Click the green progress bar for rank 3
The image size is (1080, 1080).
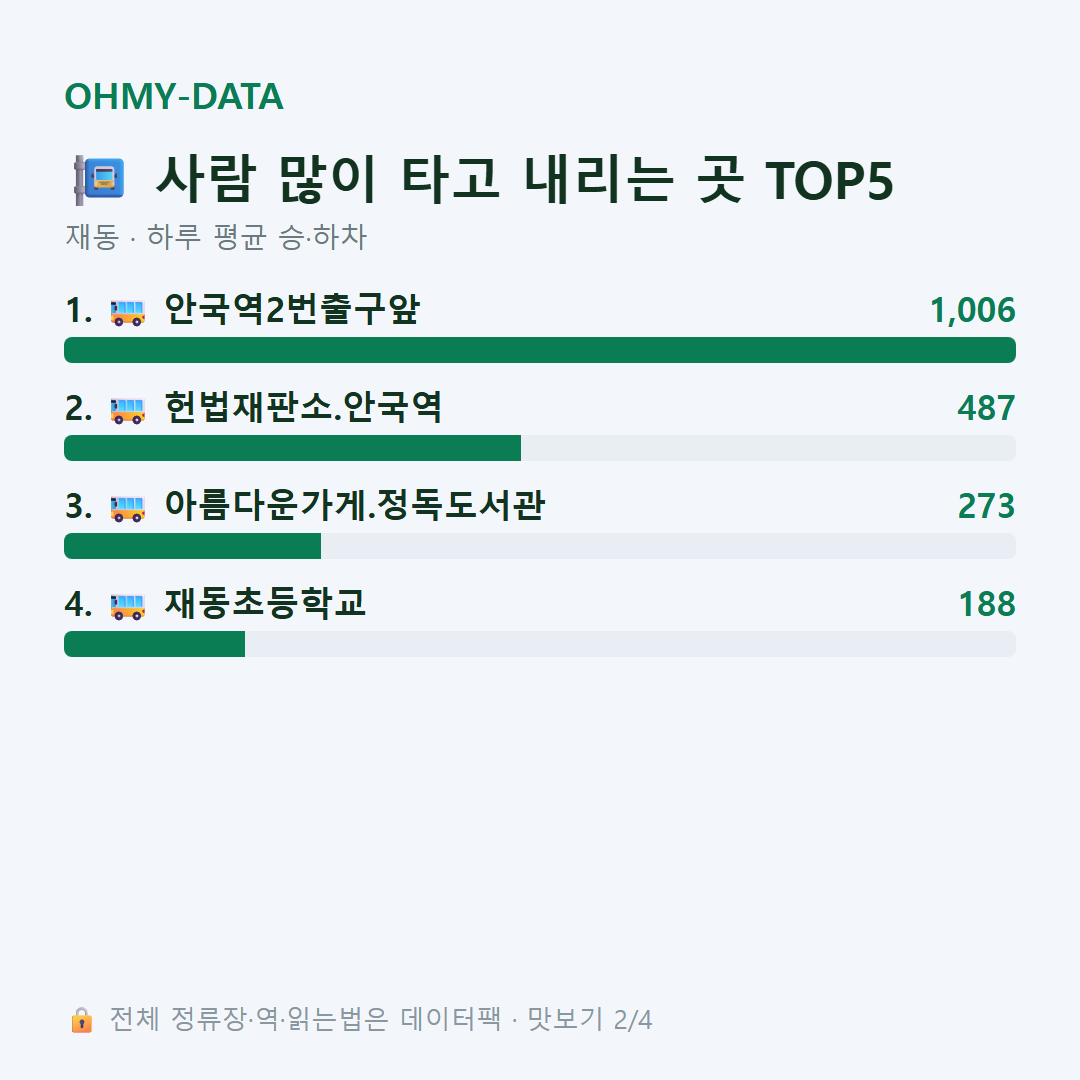[x=193, y=546]
